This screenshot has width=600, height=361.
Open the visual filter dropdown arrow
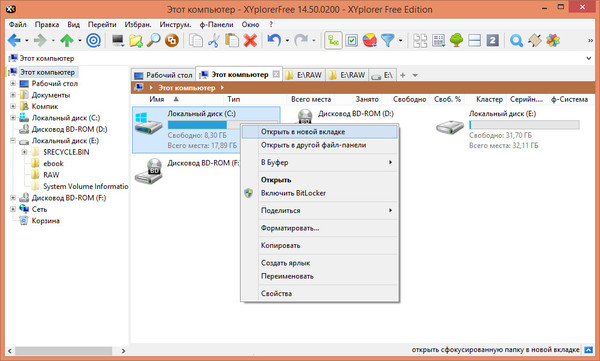click(401, 41)
